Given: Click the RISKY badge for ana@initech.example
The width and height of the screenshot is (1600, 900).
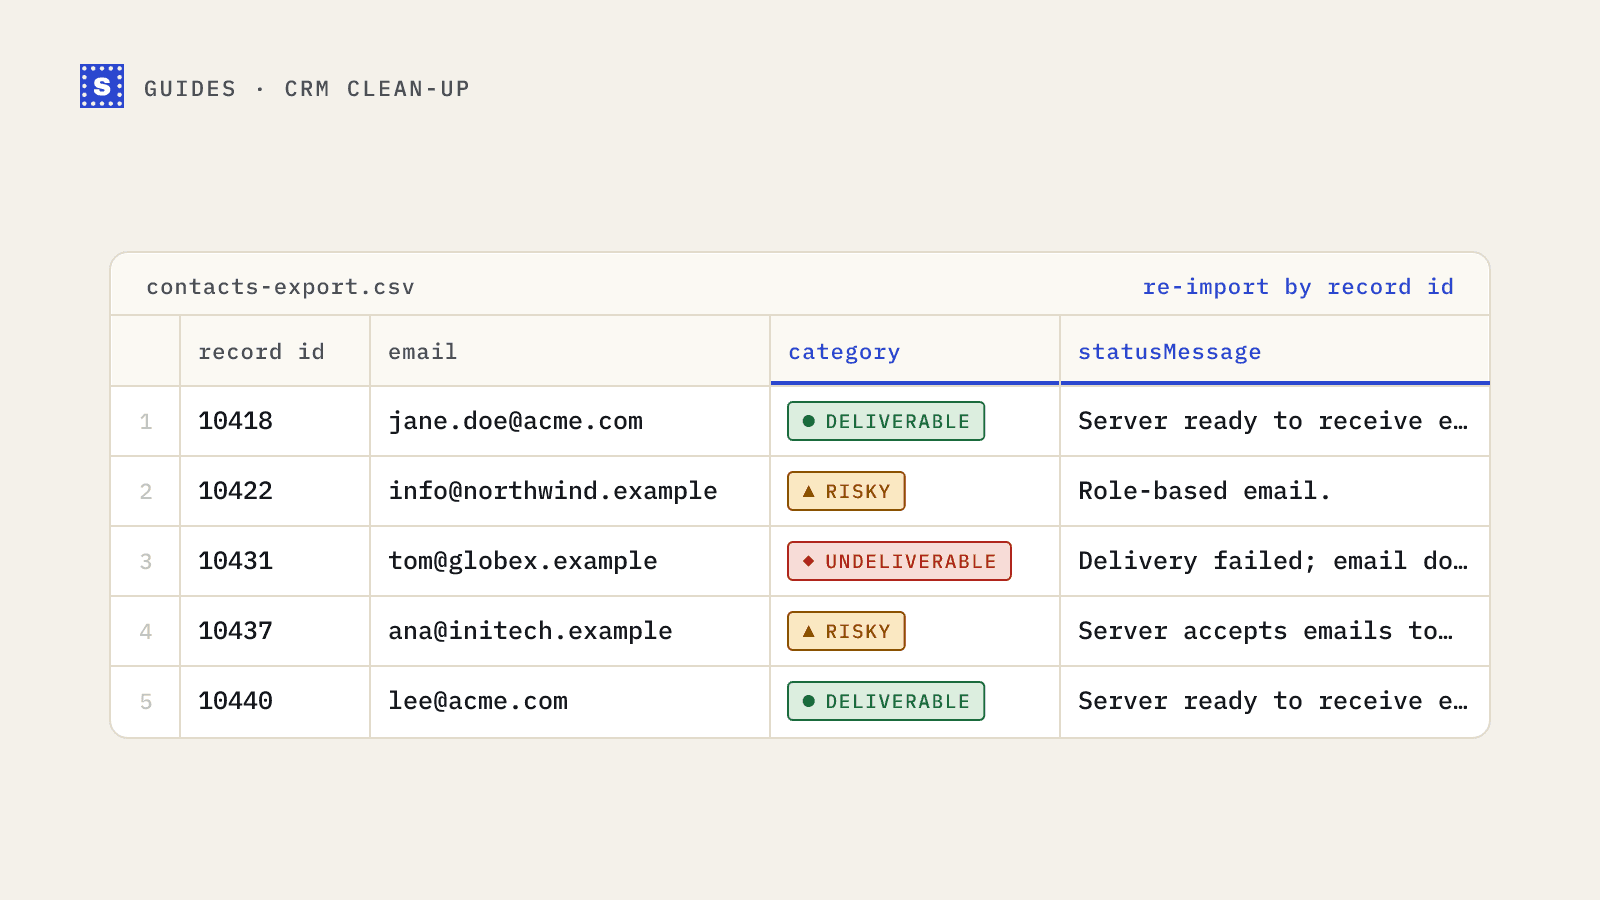Looking at the screenshot, I should coord(846,631).
